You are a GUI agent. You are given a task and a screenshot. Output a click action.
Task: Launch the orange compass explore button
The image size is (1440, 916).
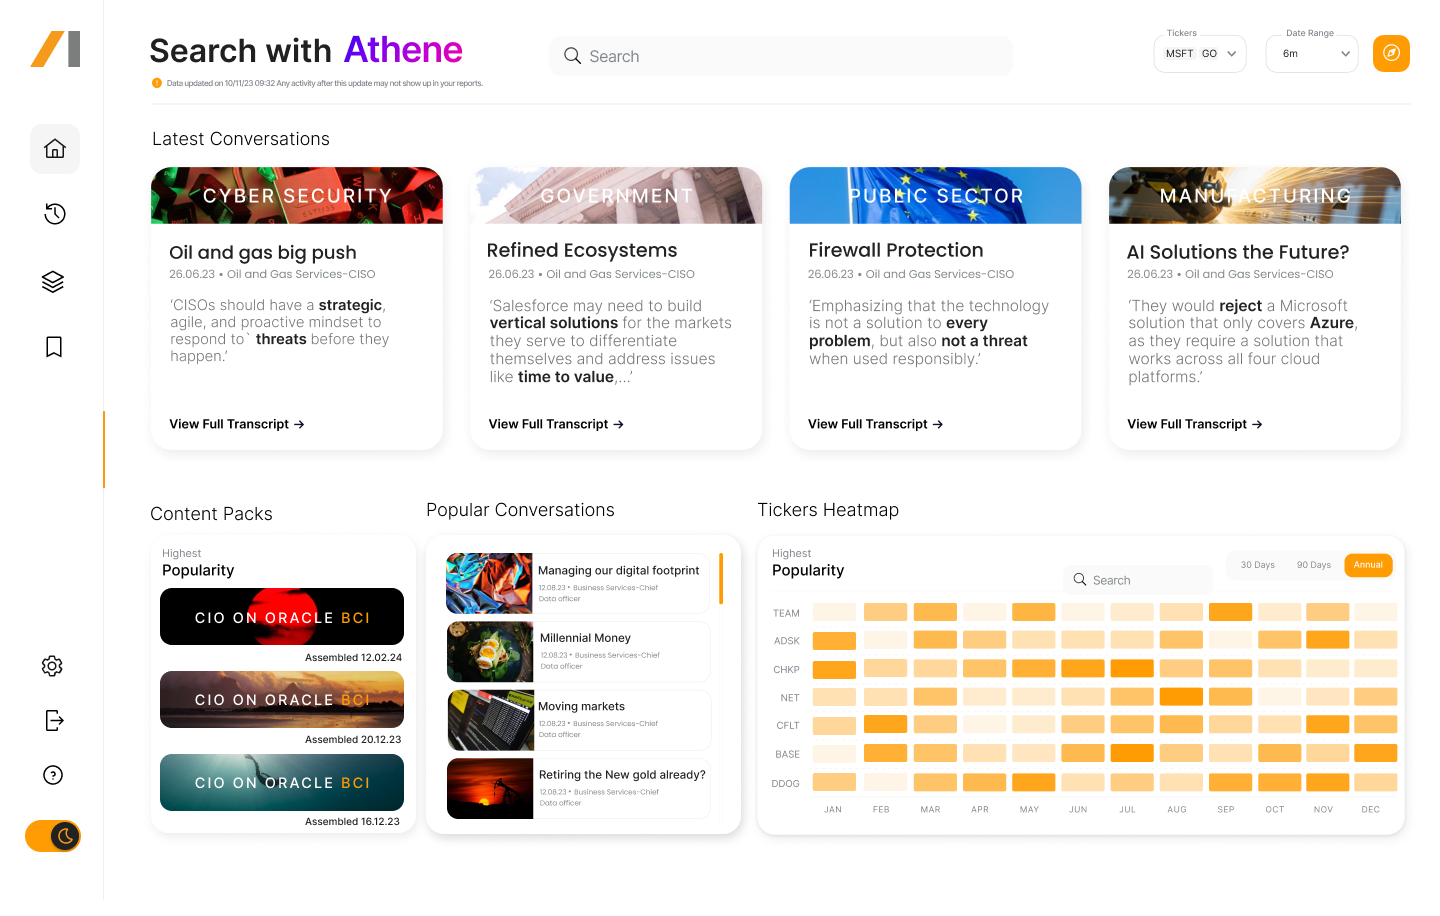click(x=1391, y=54)
